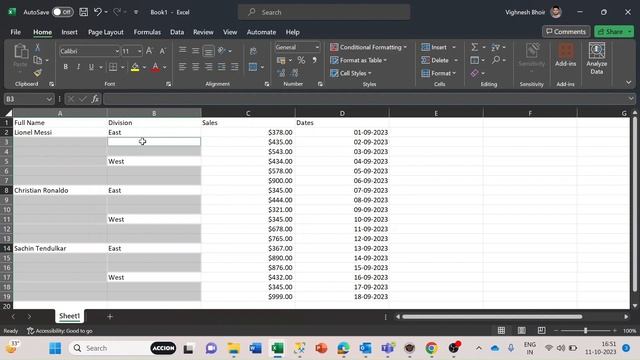Switch to the Data tab
The image size is (640, 360).
177,32
